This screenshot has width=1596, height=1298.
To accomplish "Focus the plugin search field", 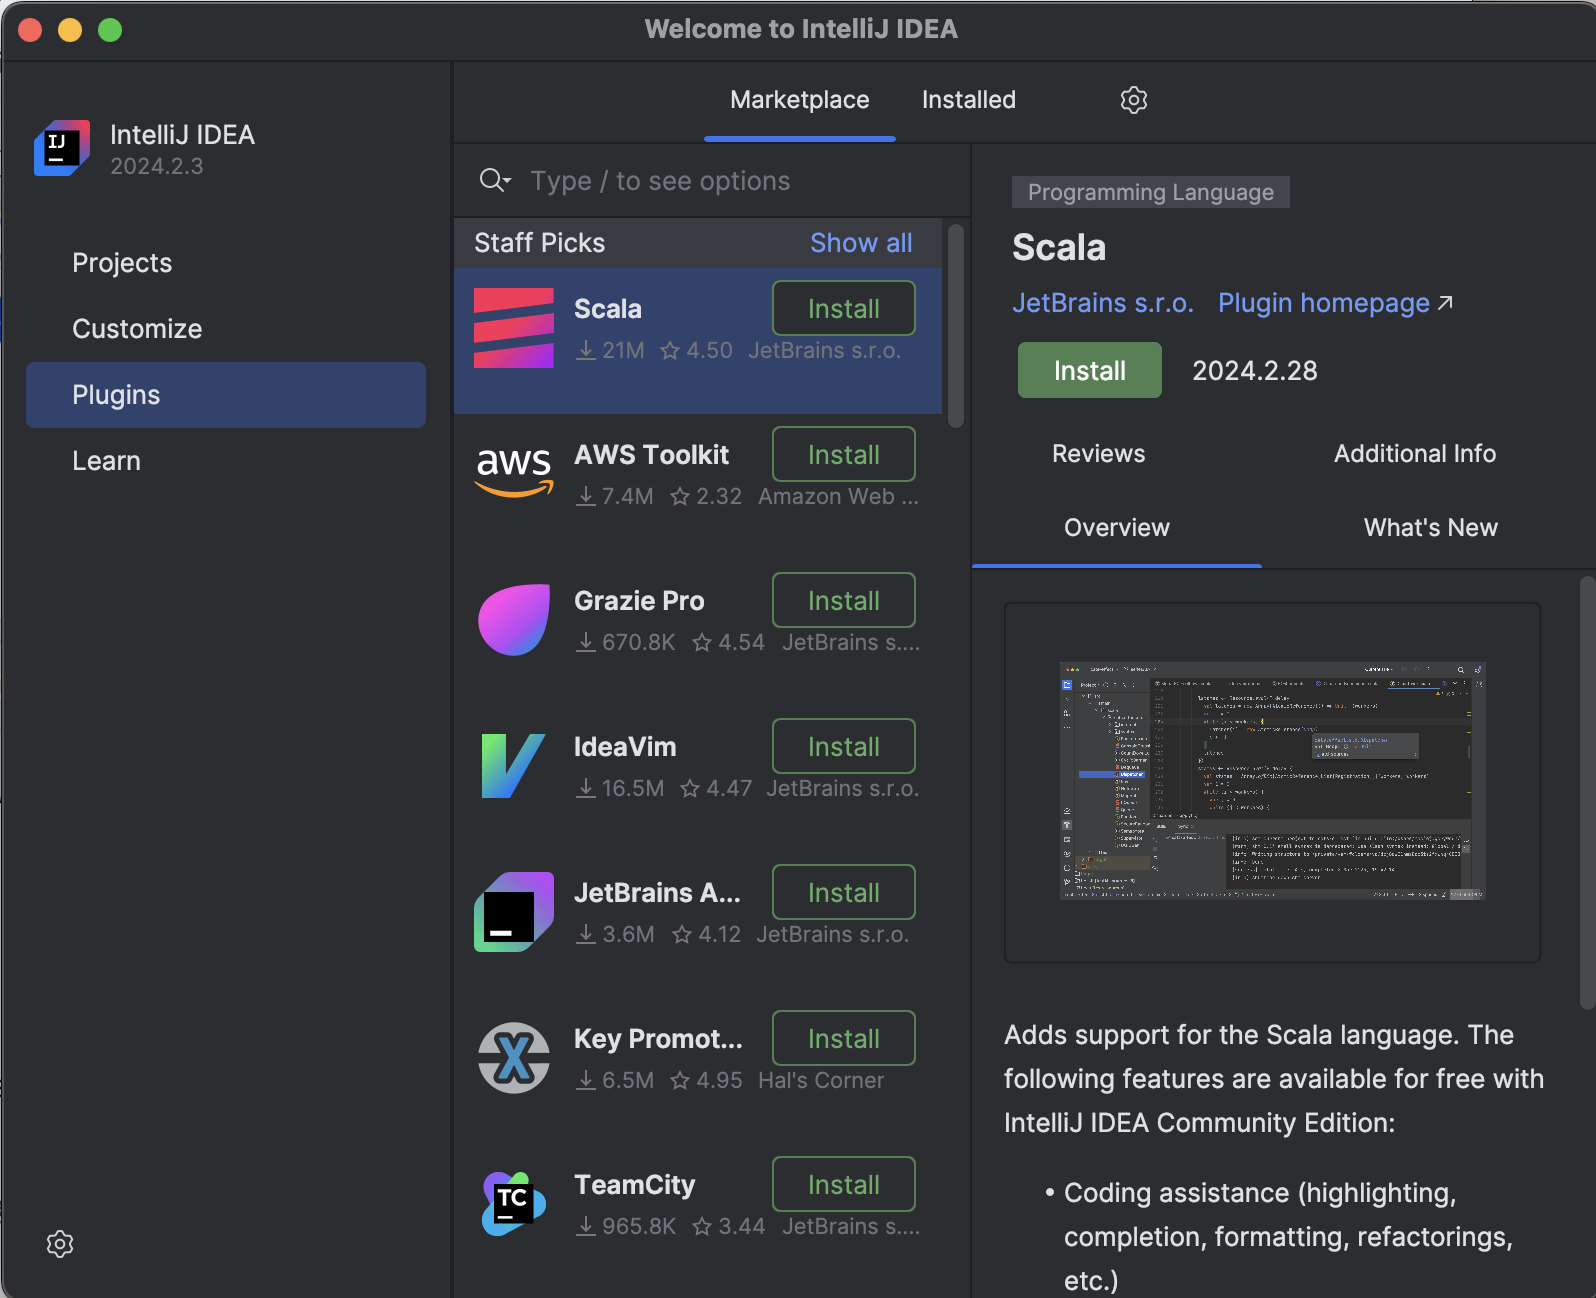I will tap(712, 181).
